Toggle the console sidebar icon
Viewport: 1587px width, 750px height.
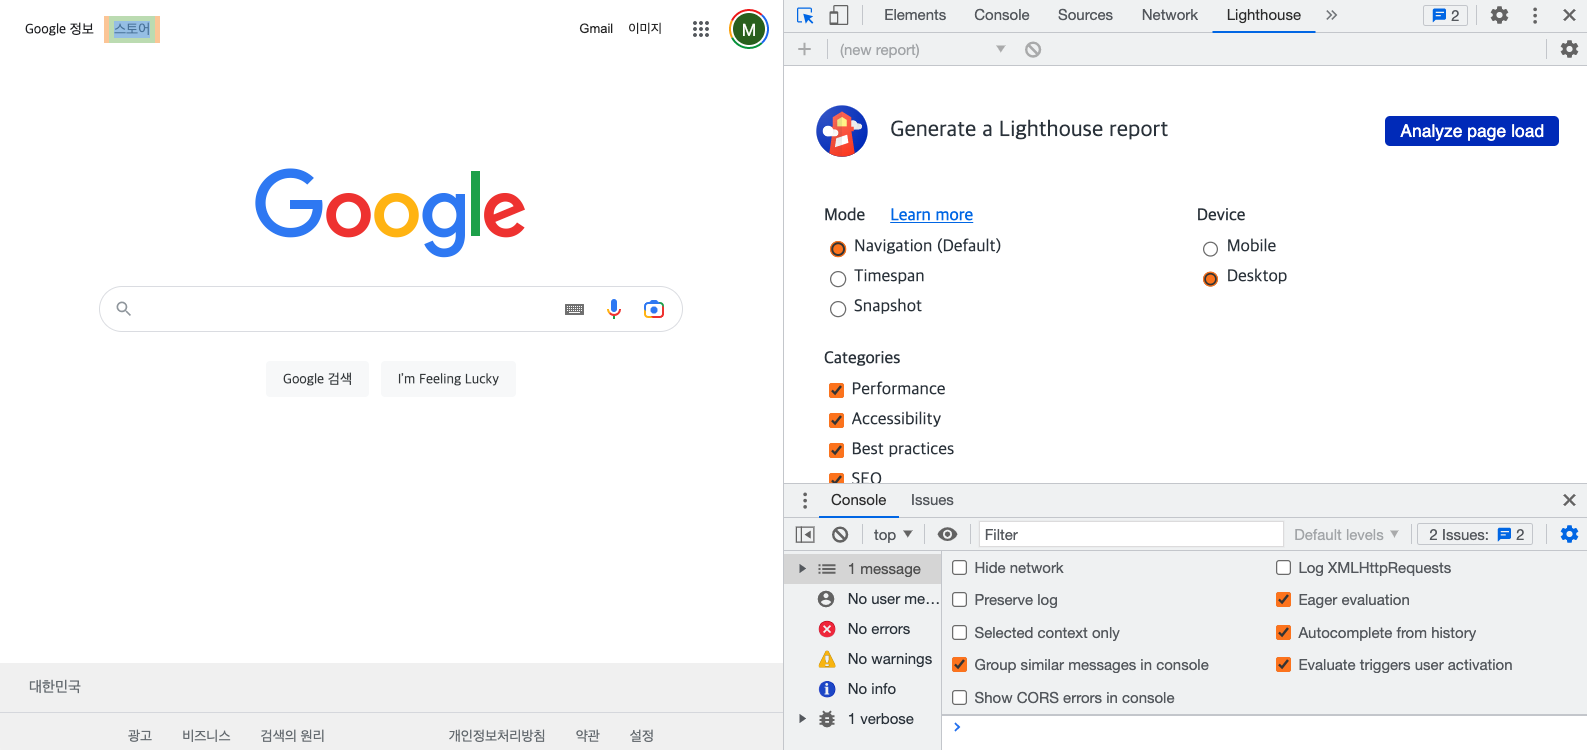[805, 535]
